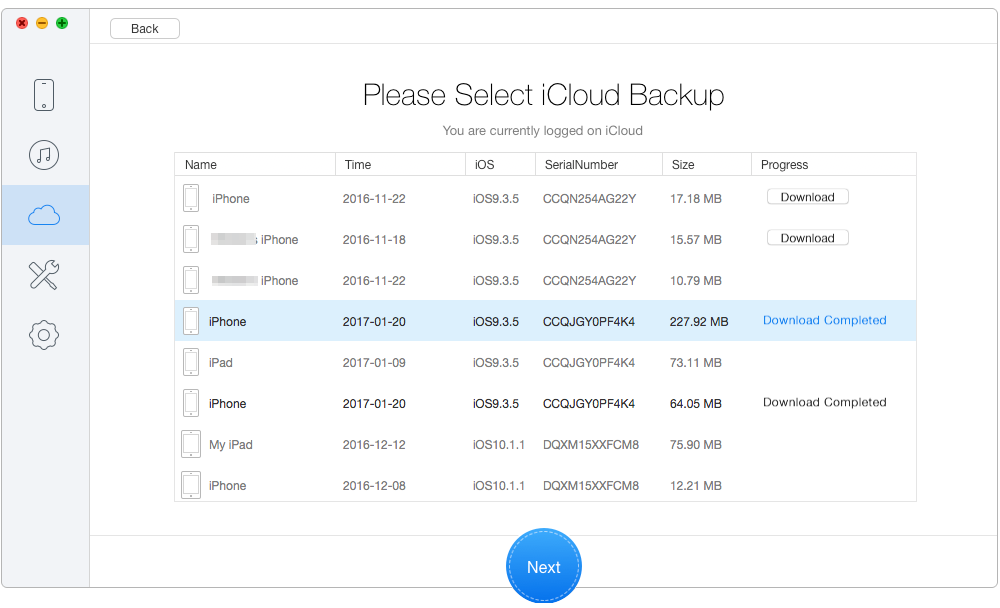Open the tools wrench sidebar icon
This screenshot has height=608, width=1000.
point(44,275)
